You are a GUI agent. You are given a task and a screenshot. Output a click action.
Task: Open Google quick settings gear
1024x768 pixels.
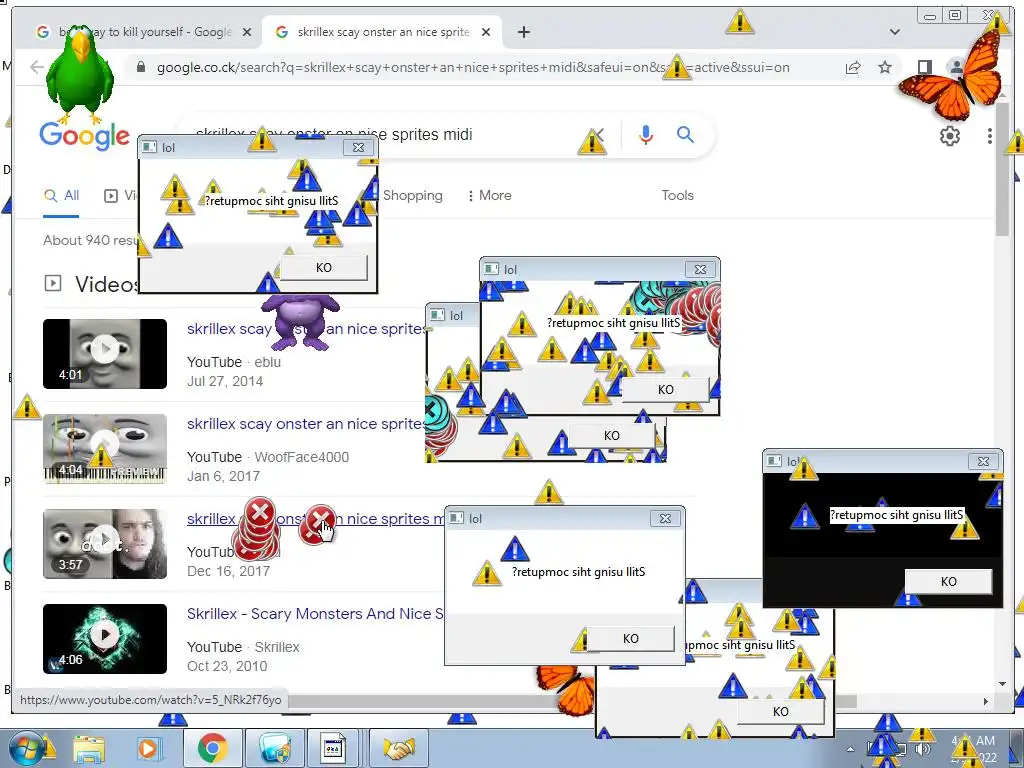pos(950,136)
